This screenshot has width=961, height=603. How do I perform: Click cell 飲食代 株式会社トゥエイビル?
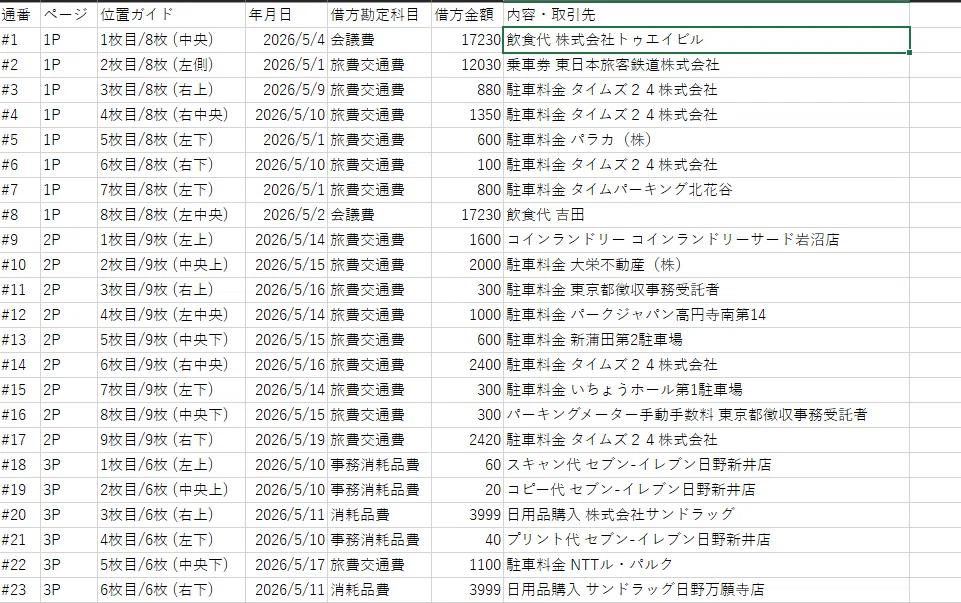pos(706,40)
